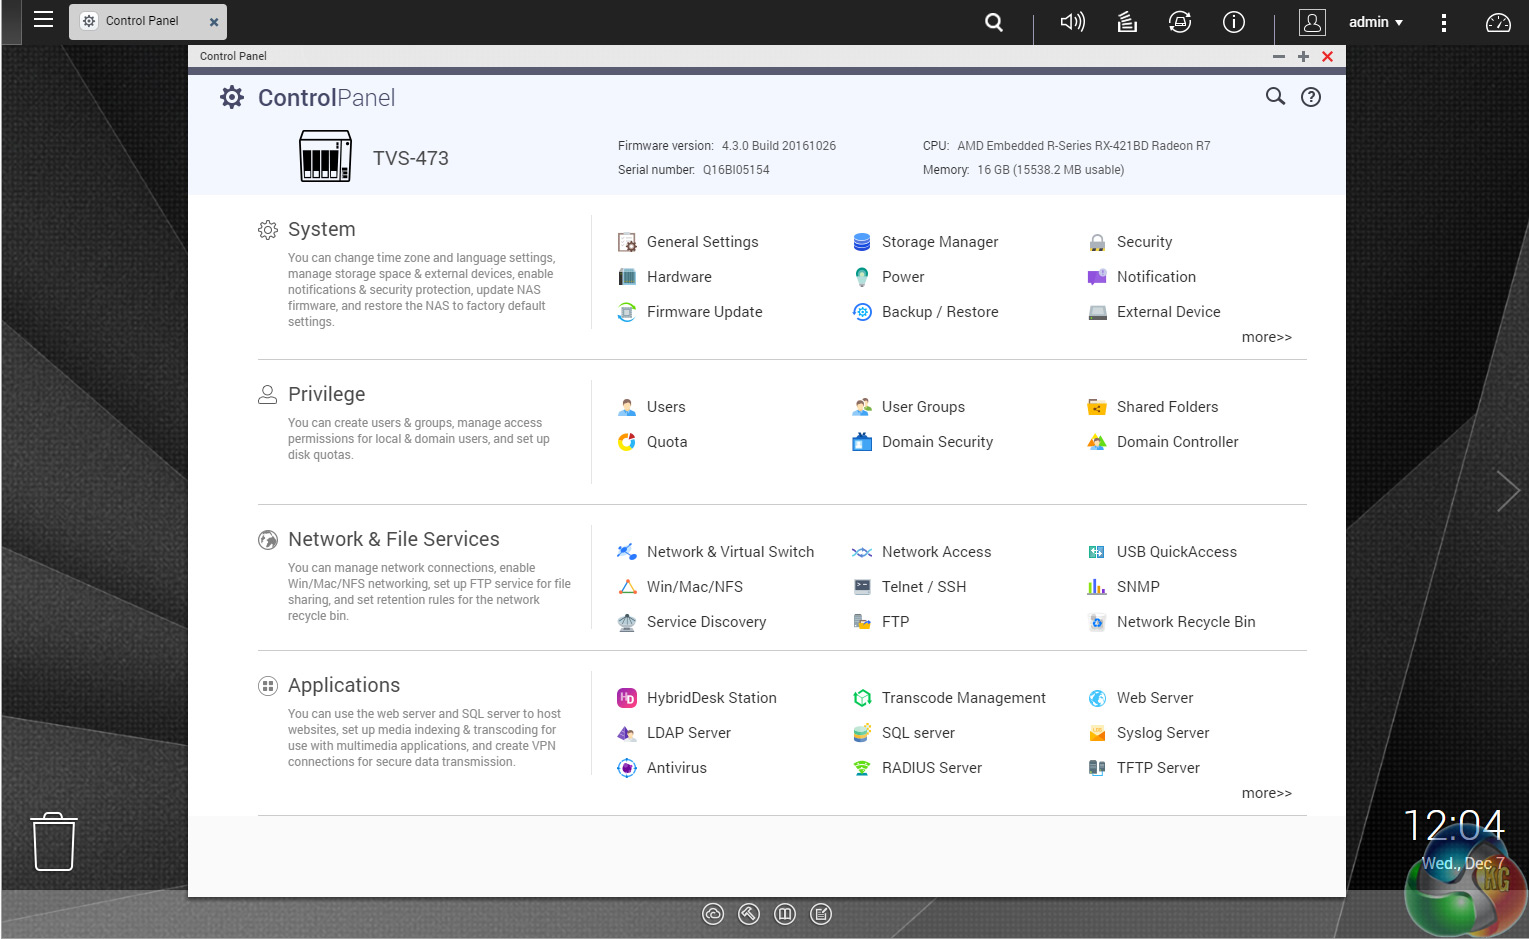This screenshot has height=939, width=1529.
Task: Go to next desktop page arrow
Action: click(1507, 490)
